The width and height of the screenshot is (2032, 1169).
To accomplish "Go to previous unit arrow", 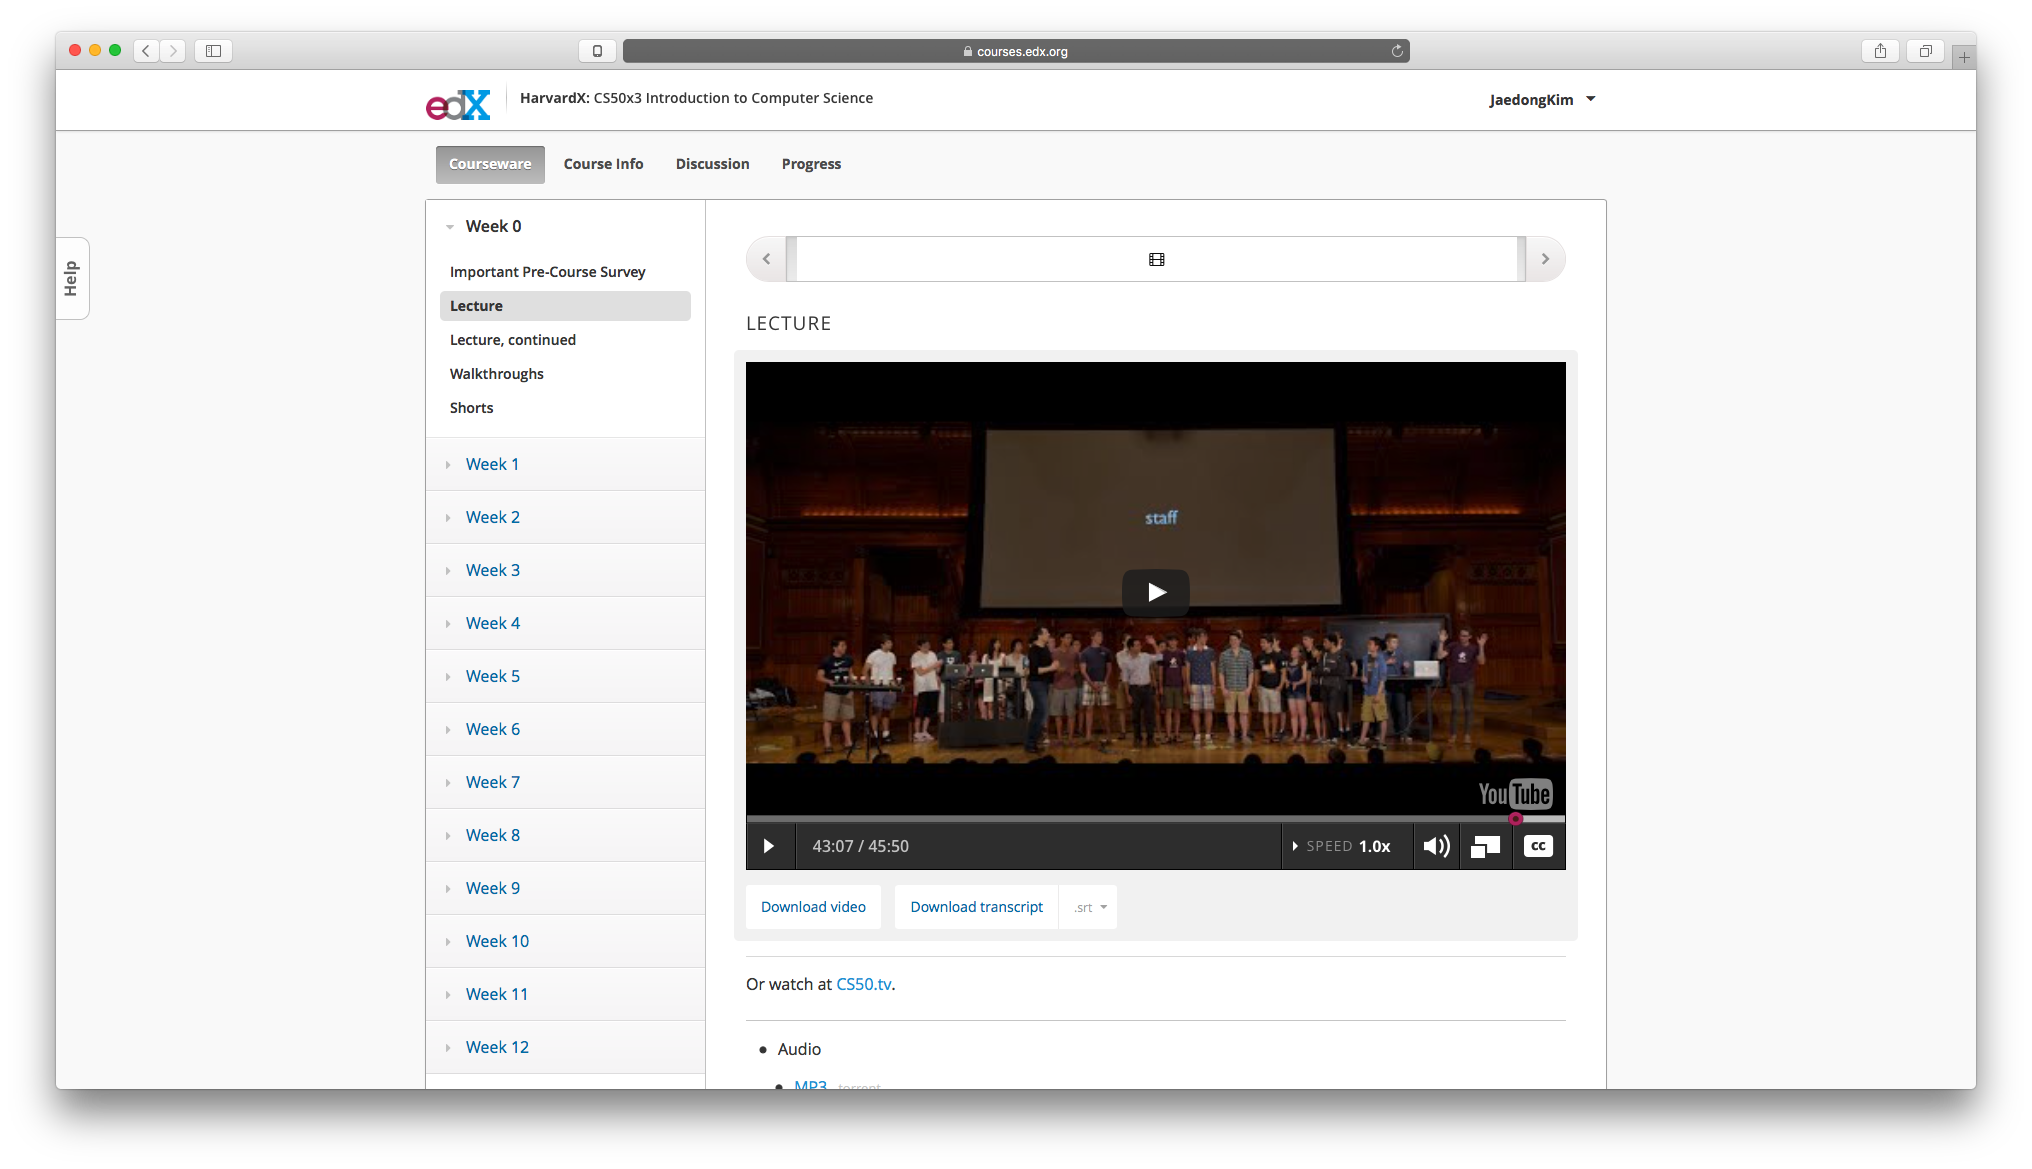I will (x=767, y=259).
